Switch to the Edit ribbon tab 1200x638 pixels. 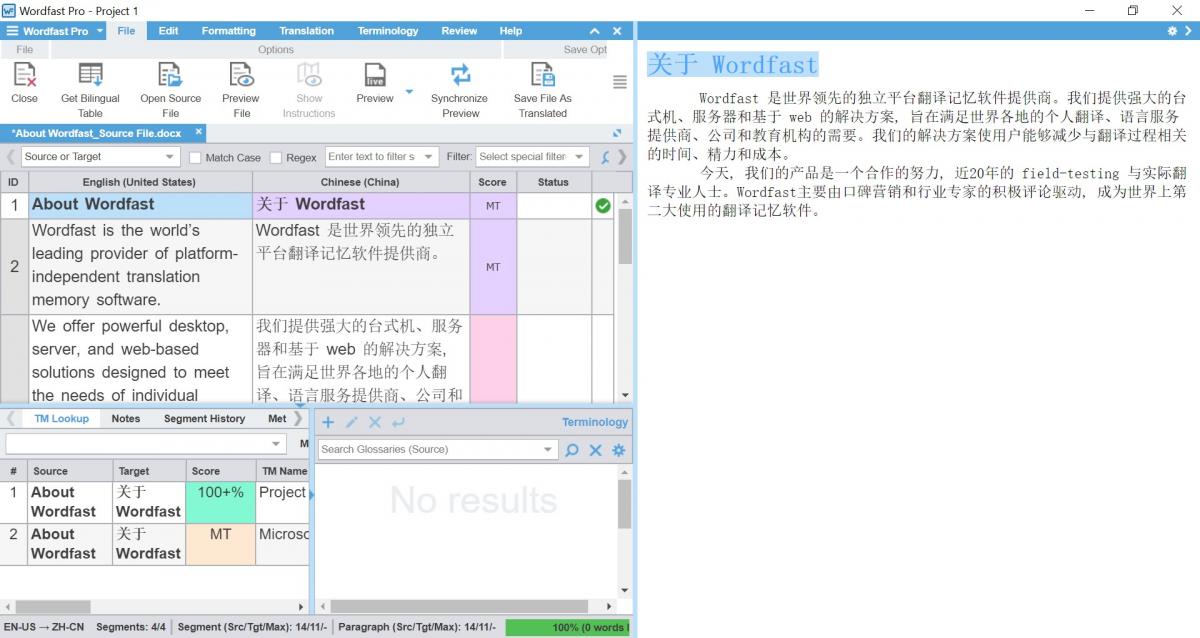pos(169,31)
